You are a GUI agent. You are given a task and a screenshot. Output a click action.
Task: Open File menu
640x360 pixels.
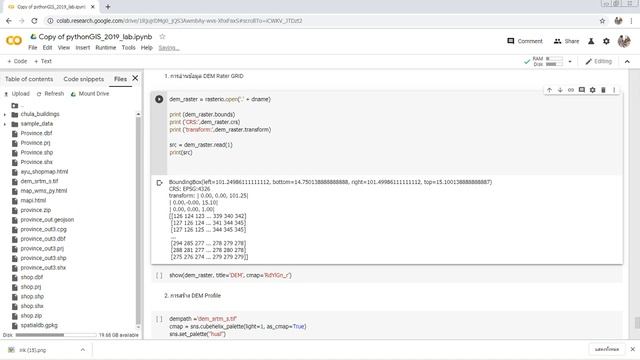click(x=33, y=48)
